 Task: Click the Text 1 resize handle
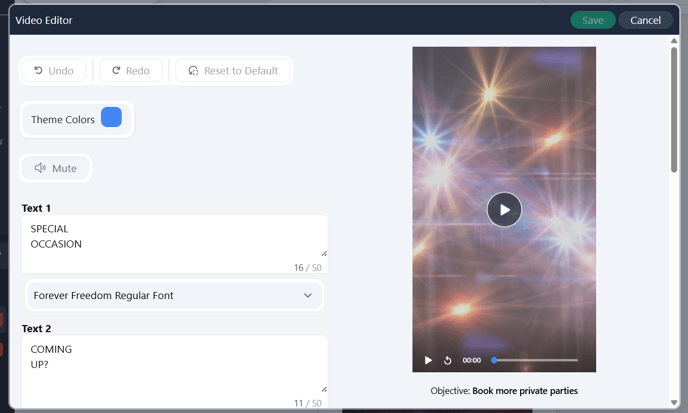(x=324, y=253)
